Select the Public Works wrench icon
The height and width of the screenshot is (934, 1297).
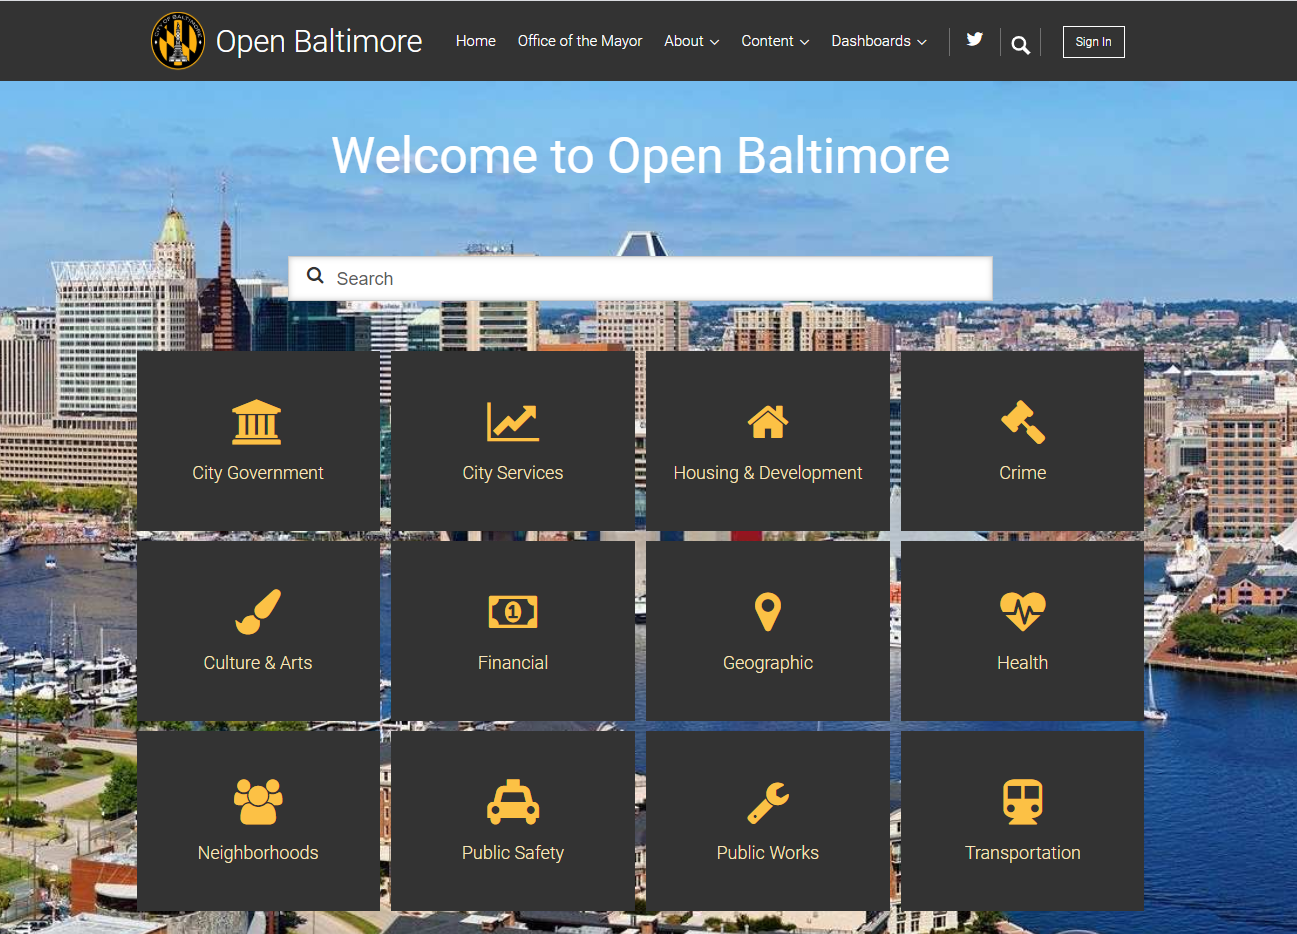[767, 802]
